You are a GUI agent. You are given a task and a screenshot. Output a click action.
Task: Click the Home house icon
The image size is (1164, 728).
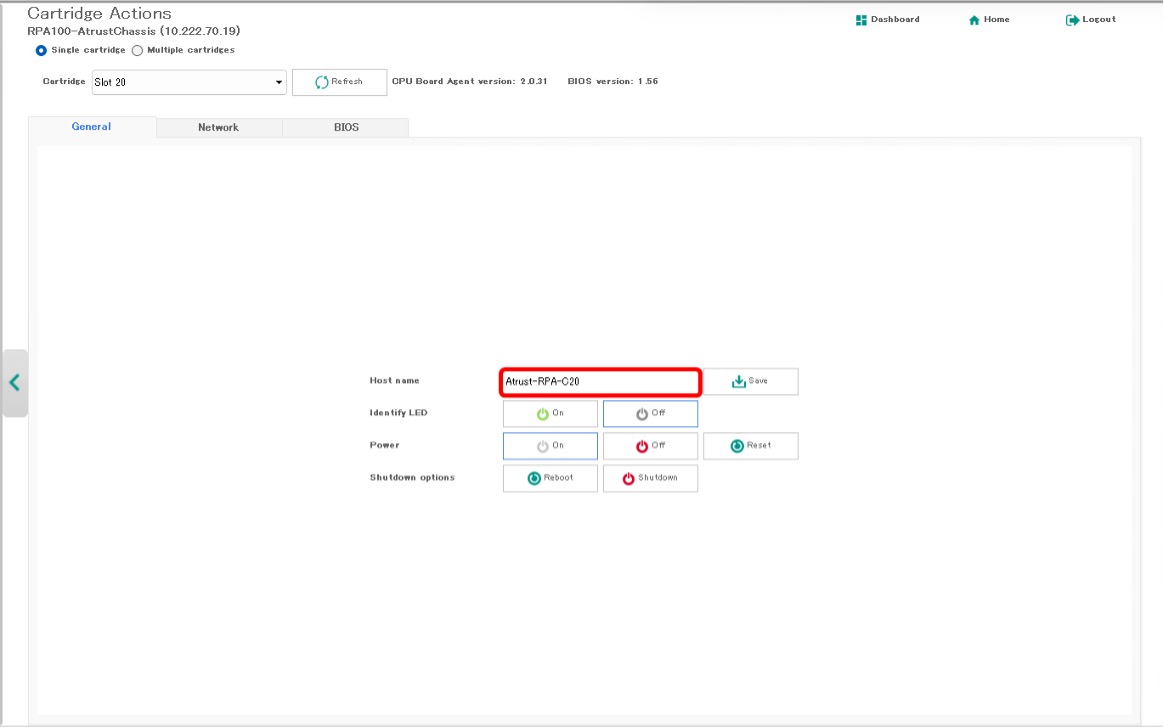click(x=974, y=20)
